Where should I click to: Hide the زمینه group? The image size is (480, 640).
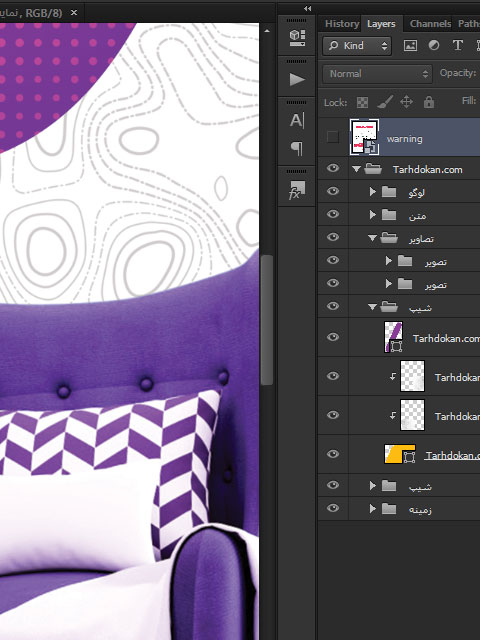tap(333, 508)
